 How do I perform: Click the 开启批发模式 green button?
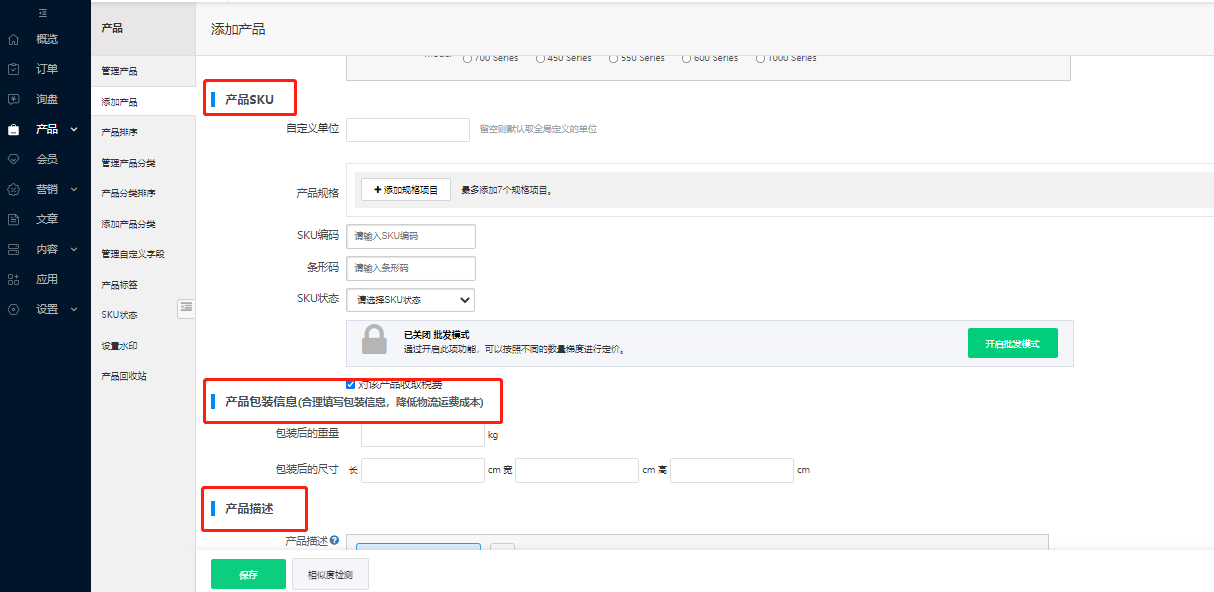pos(1012,343)
